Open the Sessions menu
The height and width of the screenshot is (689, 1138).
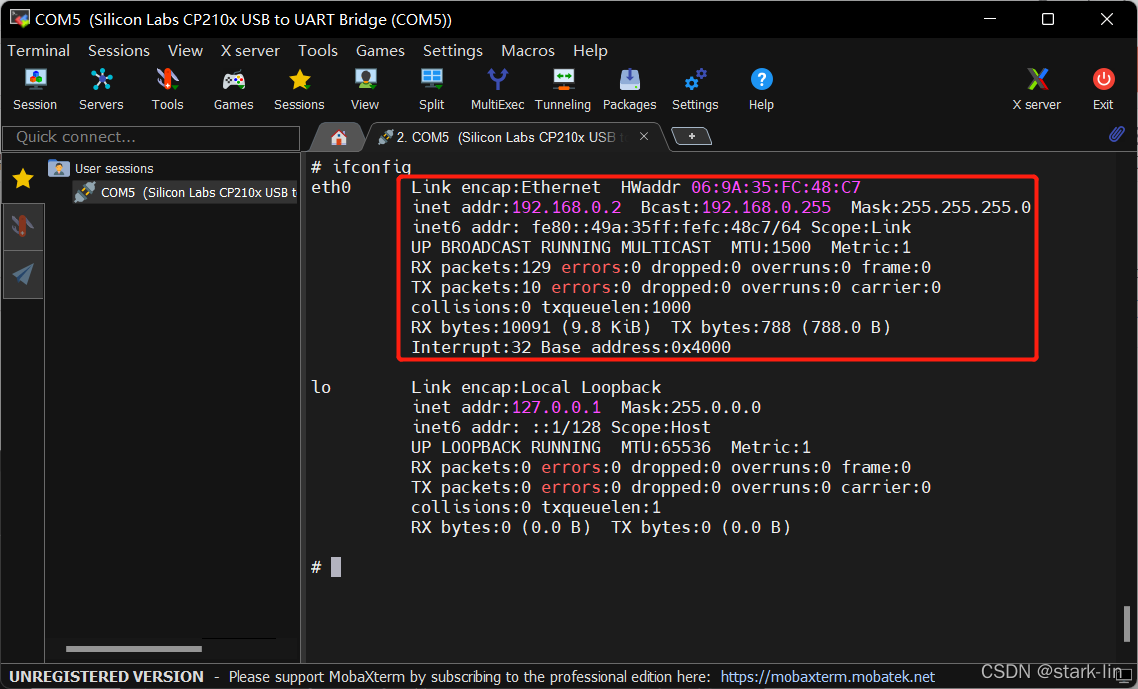tap(119, 51)
